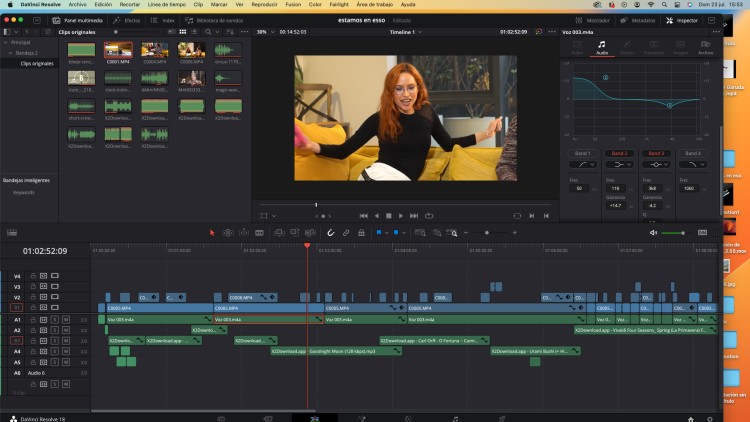
Task: Open Band 1 filter type dropdown
Action: (x=583, y=165)
